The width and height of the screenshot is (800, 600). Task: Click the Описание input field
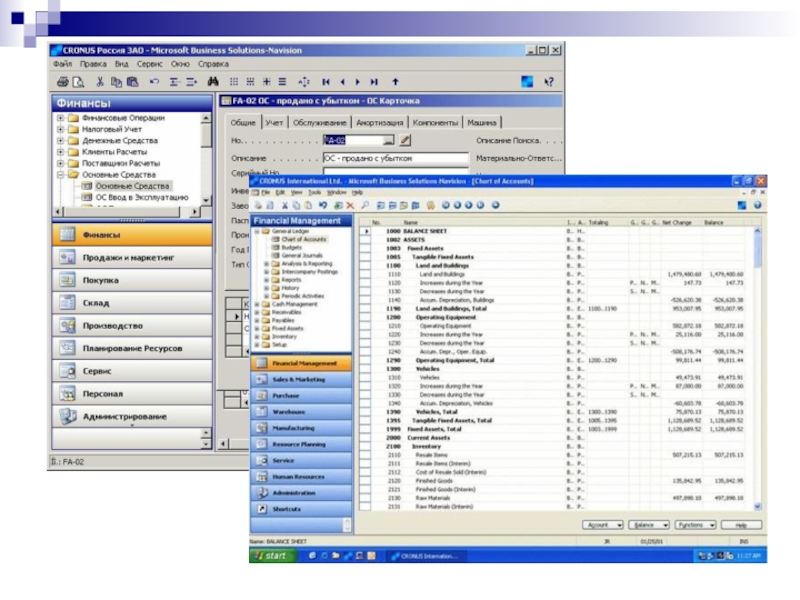(x=395, y=158)
